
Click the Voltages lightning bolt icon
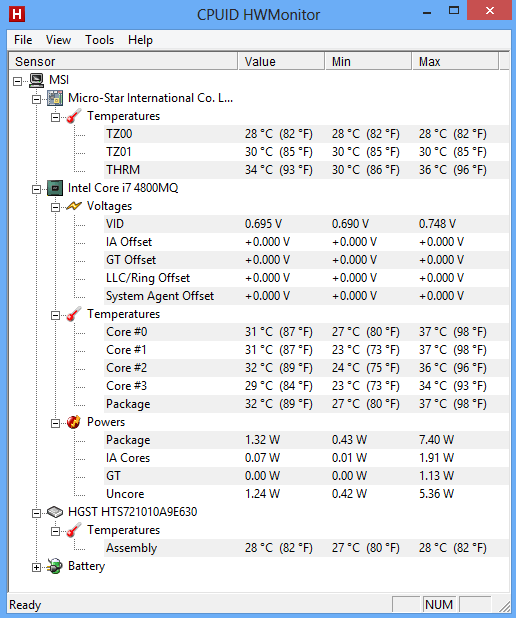[x=74, y=206]
